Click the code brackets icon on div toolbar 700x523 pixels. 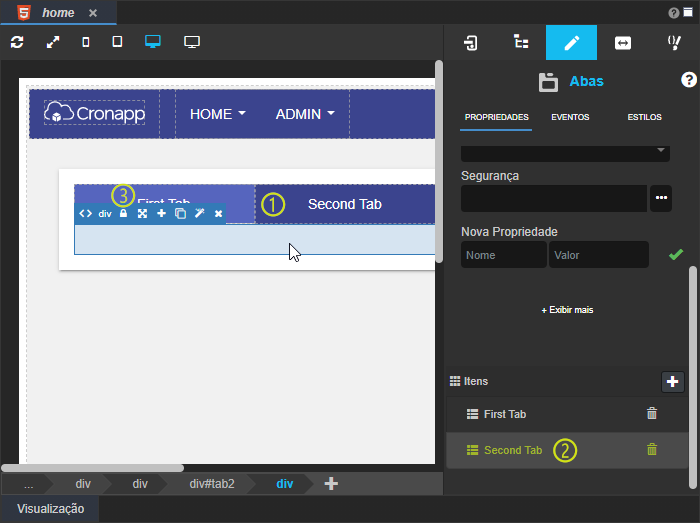coord(85,214)
